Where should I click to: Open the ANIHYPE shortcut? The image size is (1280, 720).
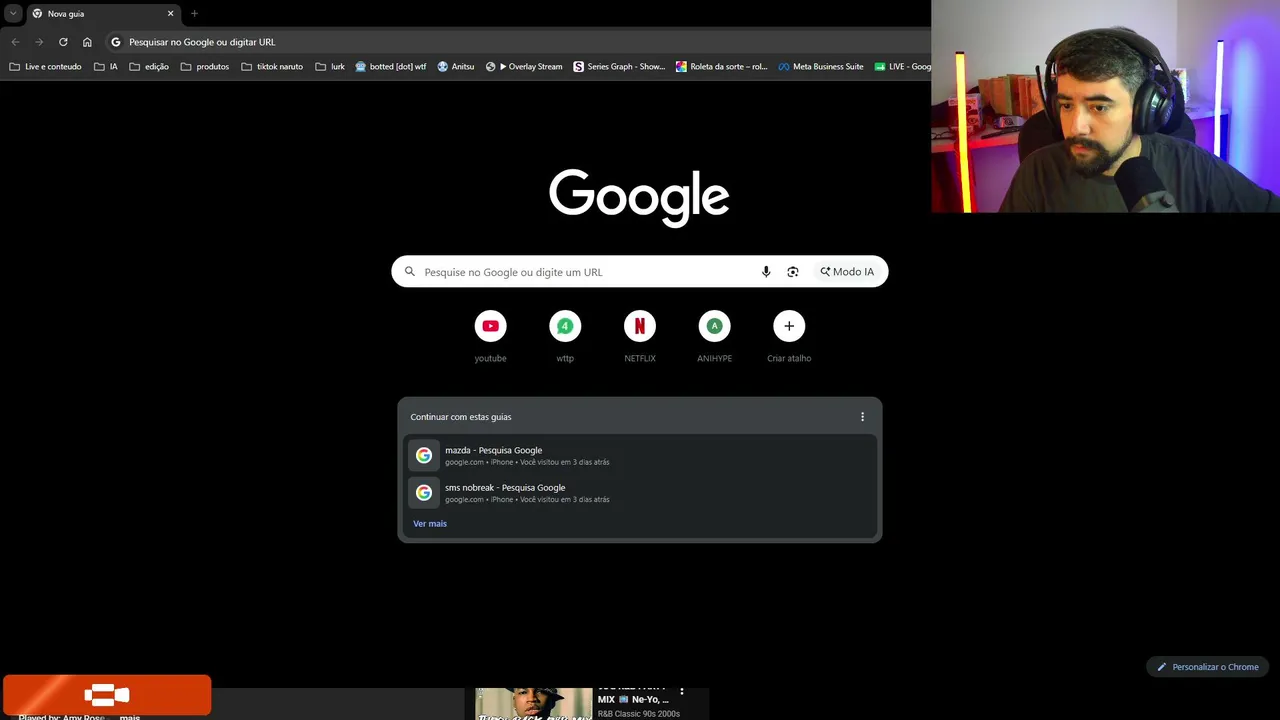click(x=714, y=336)
